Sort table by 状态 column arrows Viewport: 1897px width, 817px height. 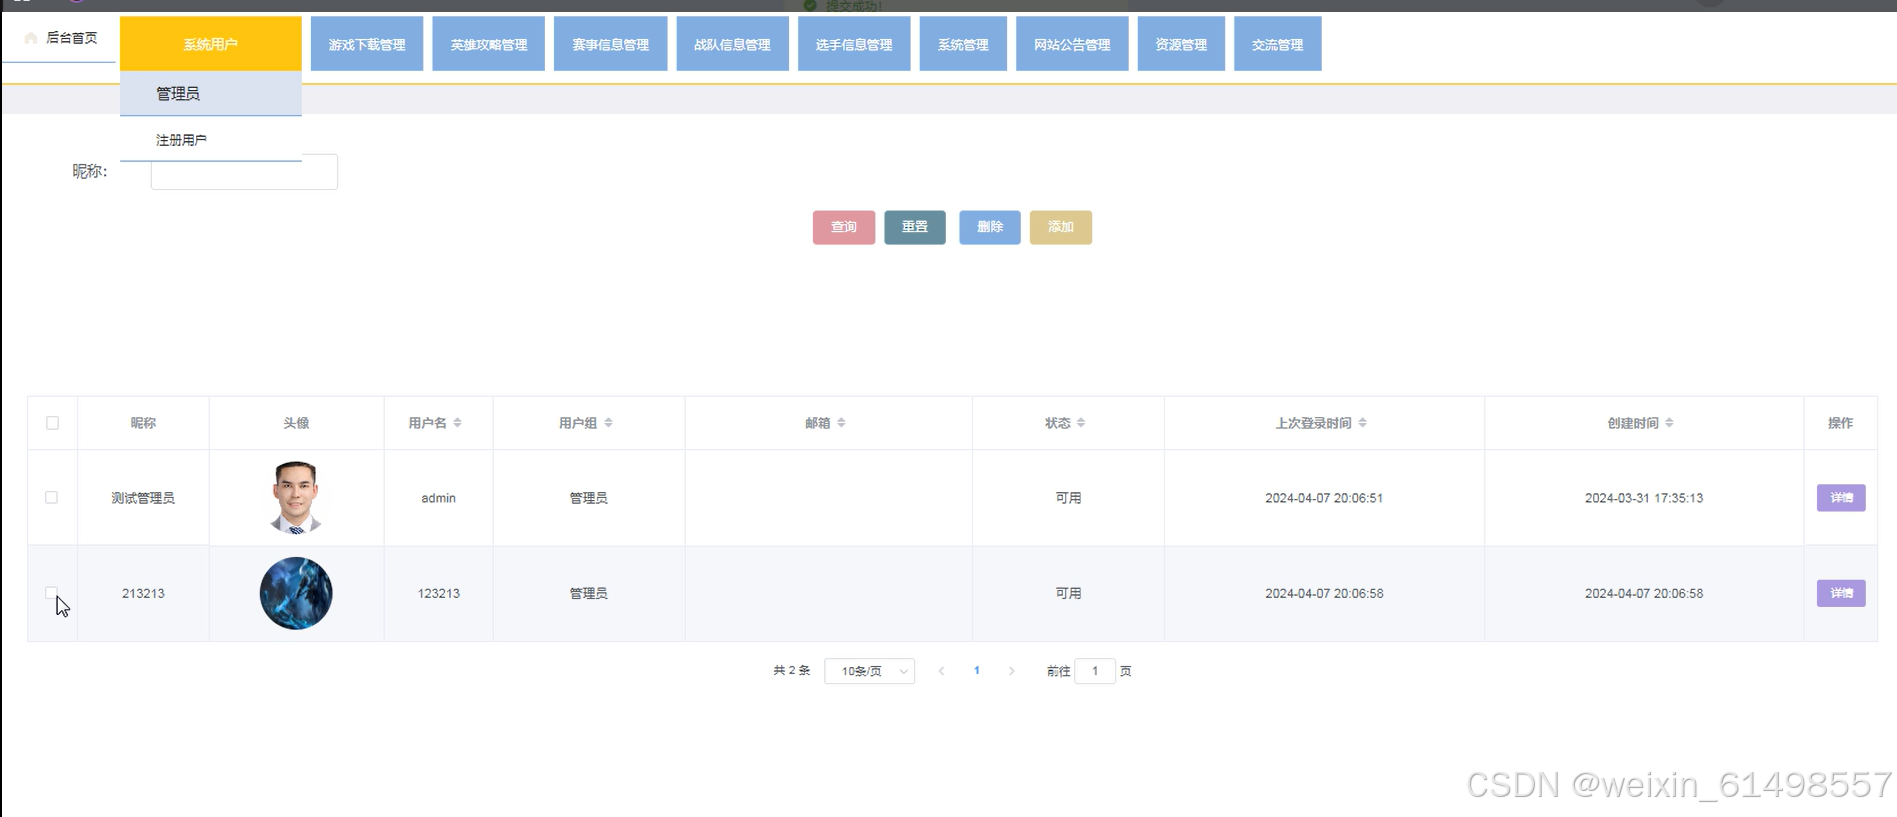(x=1081, y=423)
